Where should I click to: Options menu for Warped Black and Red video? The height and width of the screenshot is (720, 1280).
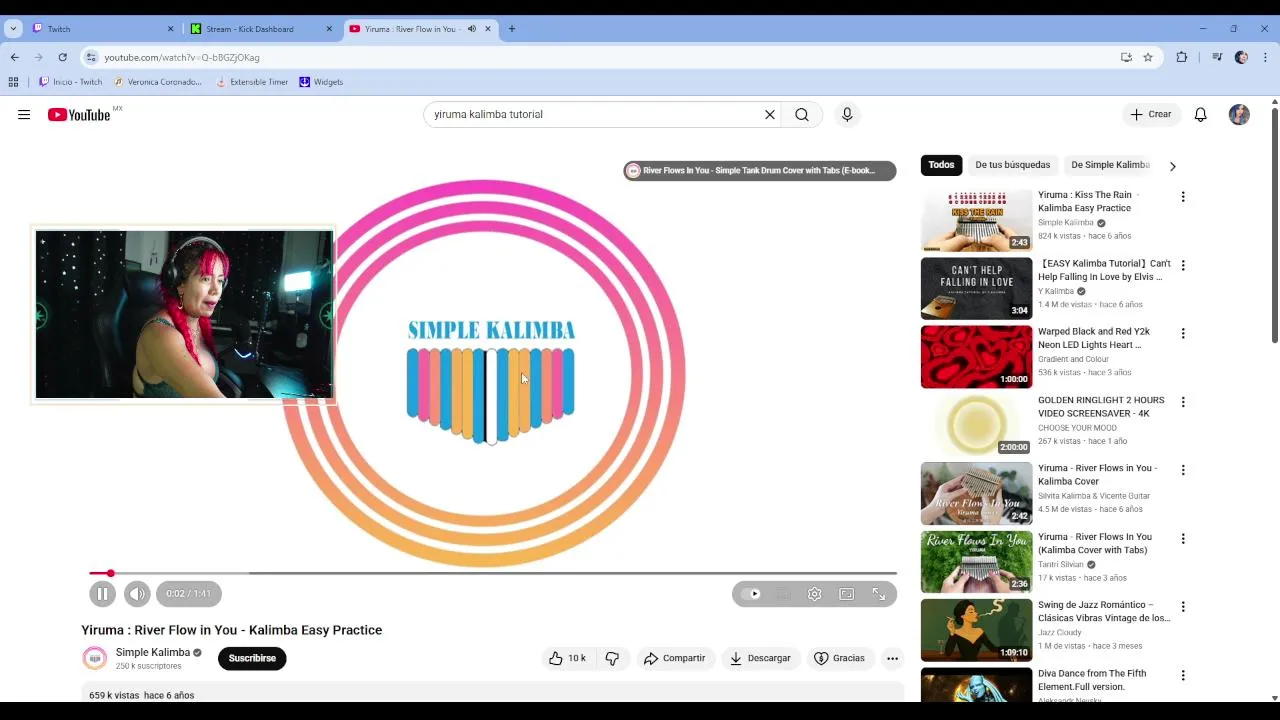1183,333
